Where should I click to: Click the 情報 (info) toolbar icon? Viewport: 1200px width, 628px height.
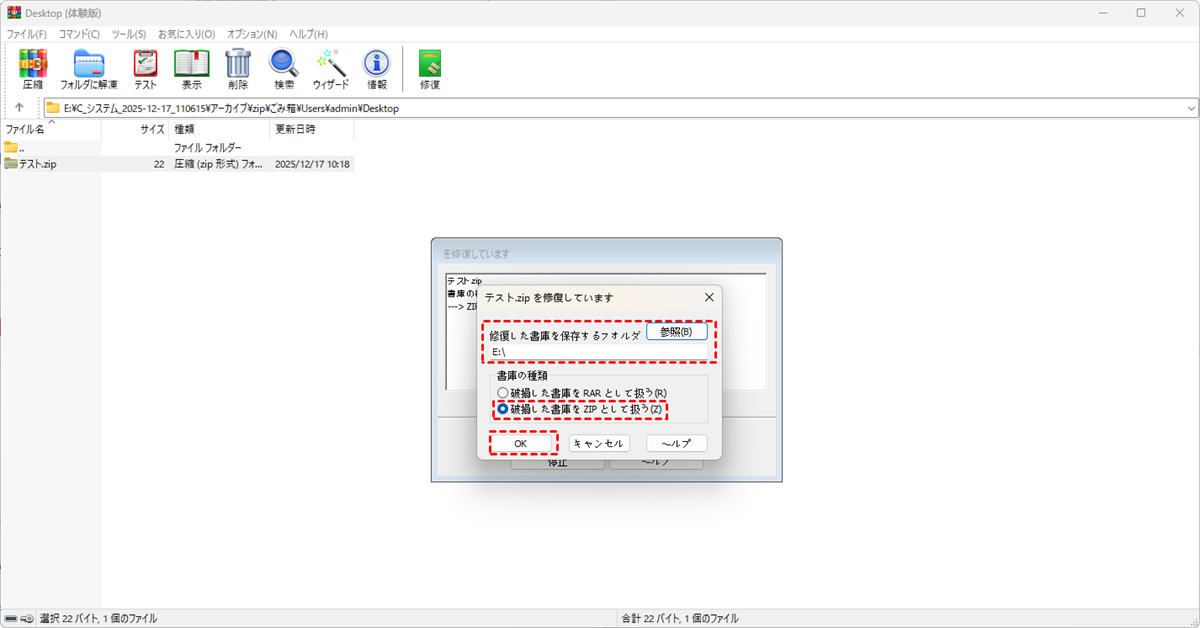click(376, 68)
